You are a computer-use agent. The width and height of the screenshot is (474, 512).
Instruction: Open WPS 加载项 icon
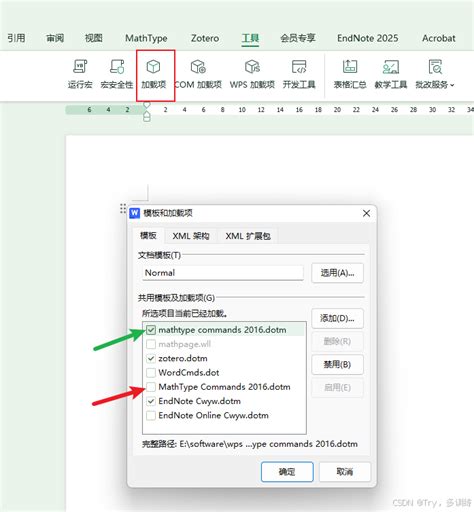pos(252,75)
